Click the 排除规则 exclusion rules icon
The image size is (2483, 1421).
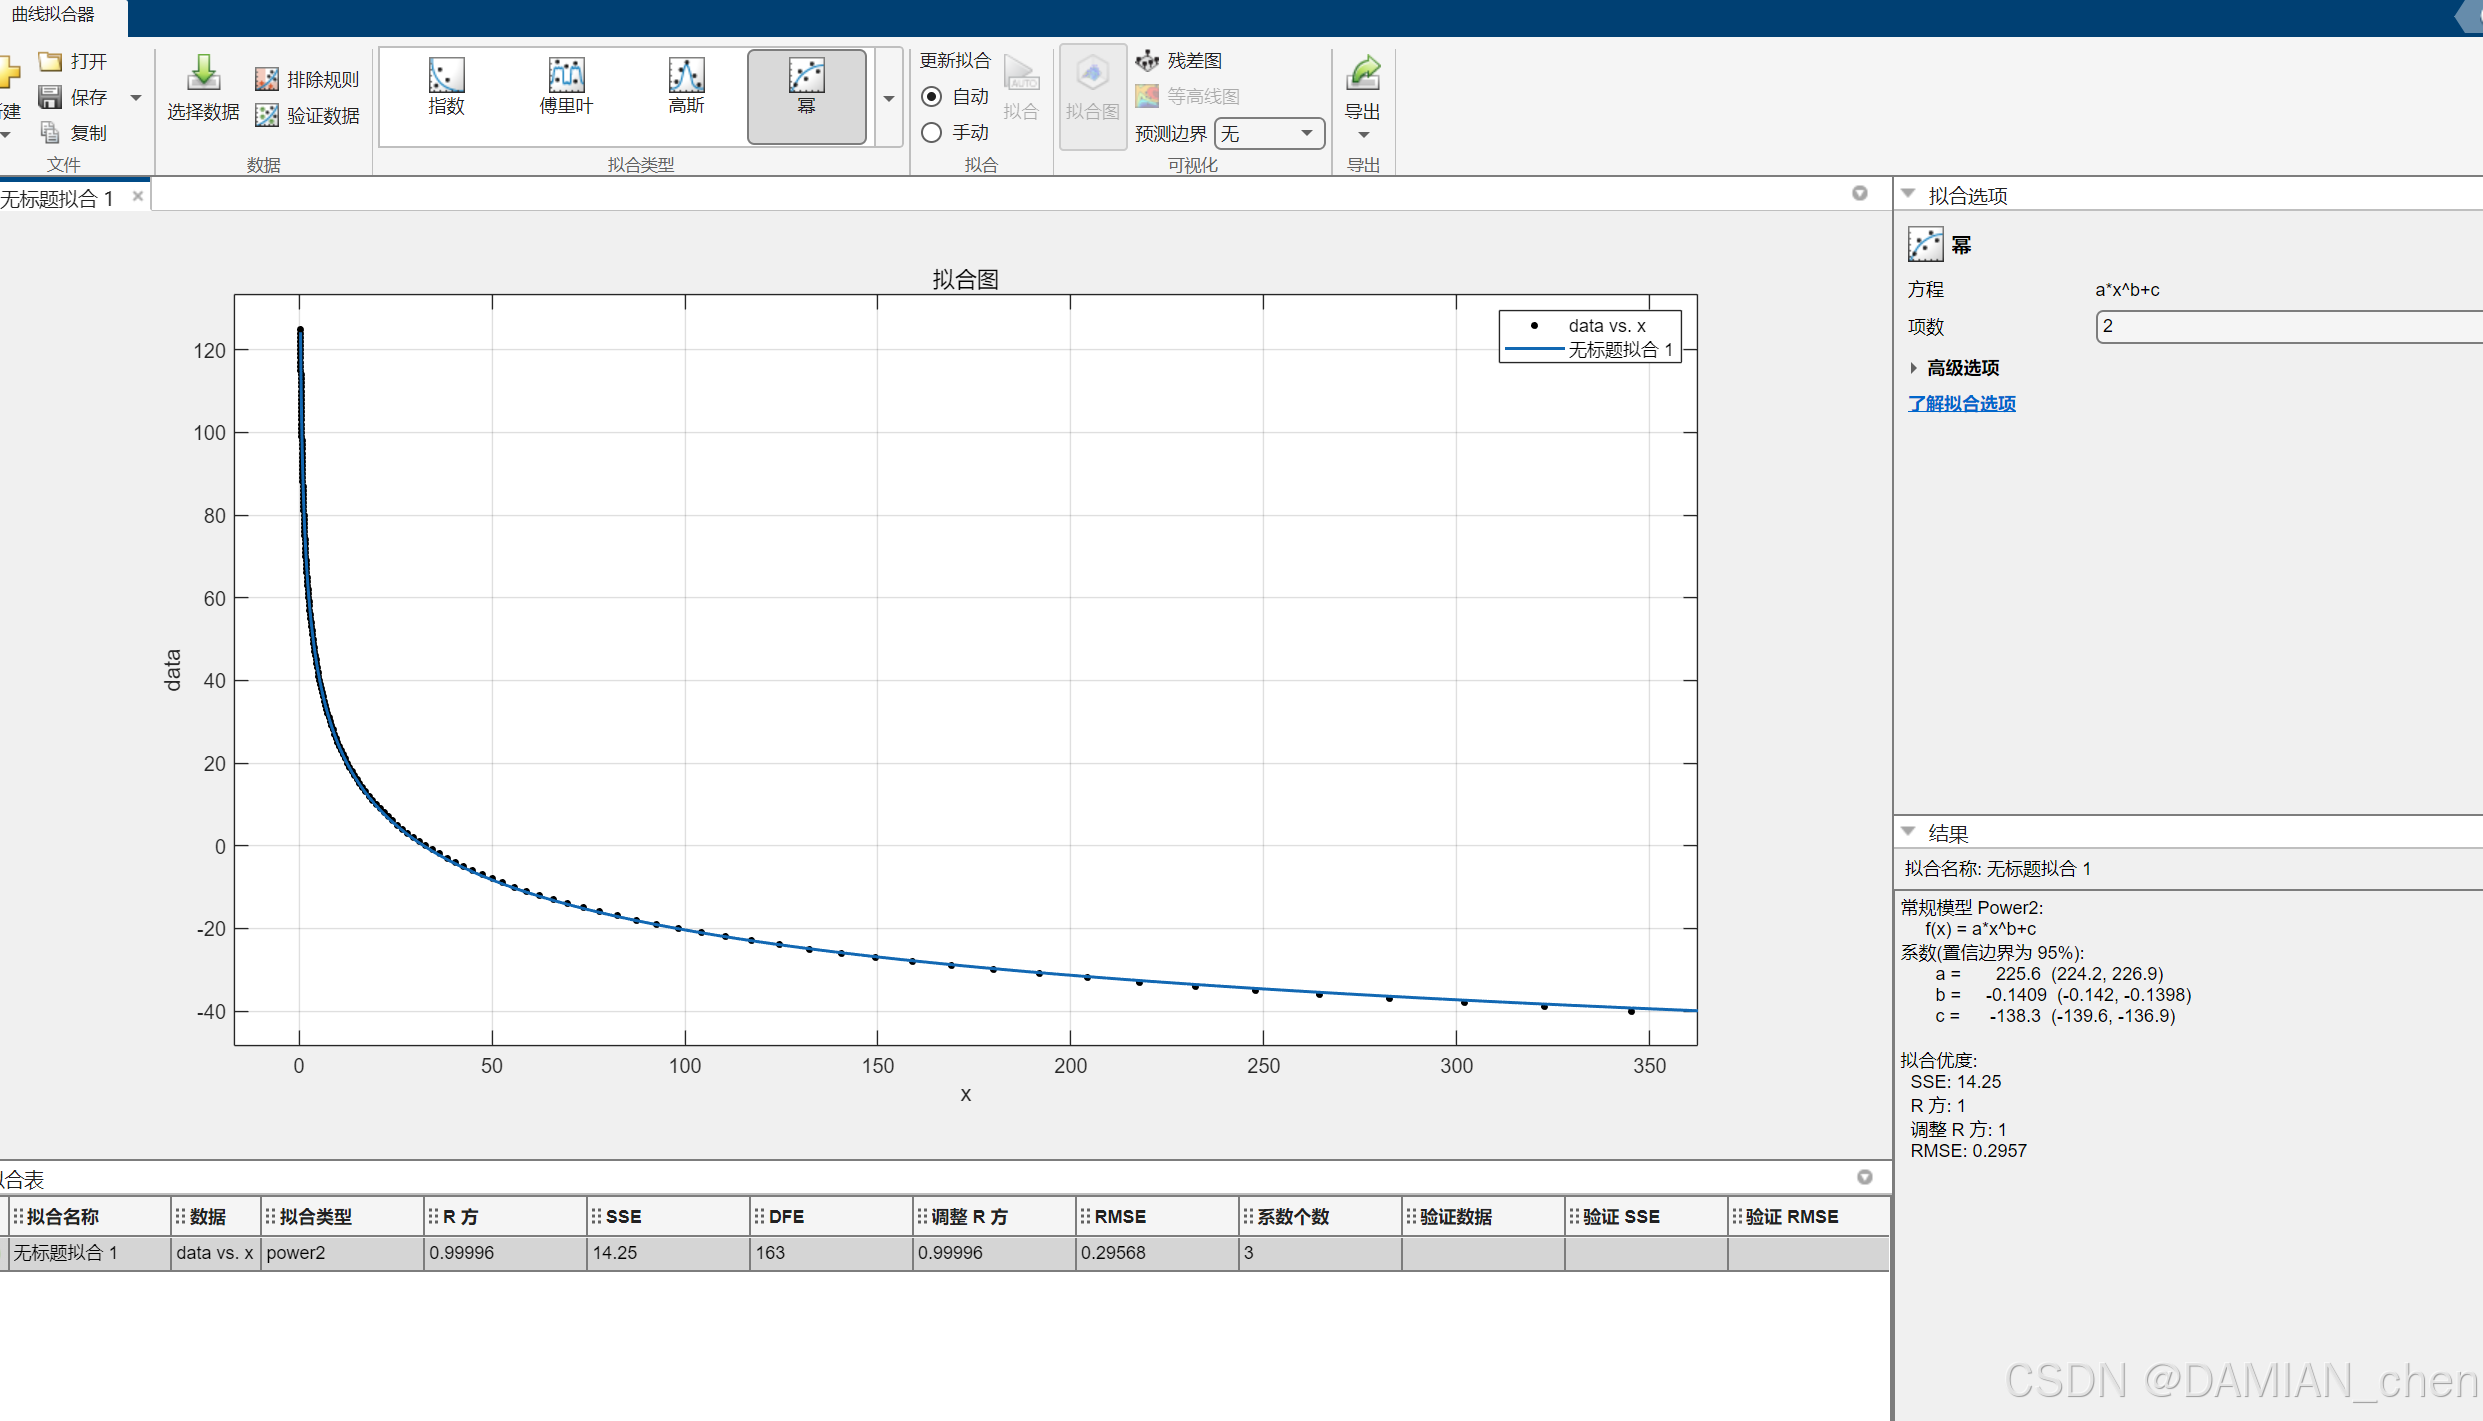pyautogui.click(x=266, y=80)
